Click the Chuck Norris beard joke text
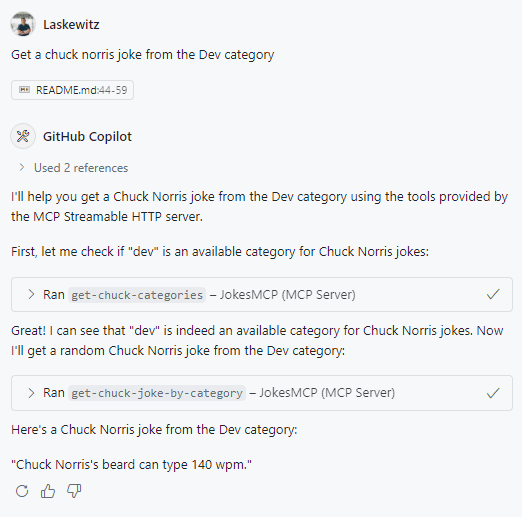 131,464
